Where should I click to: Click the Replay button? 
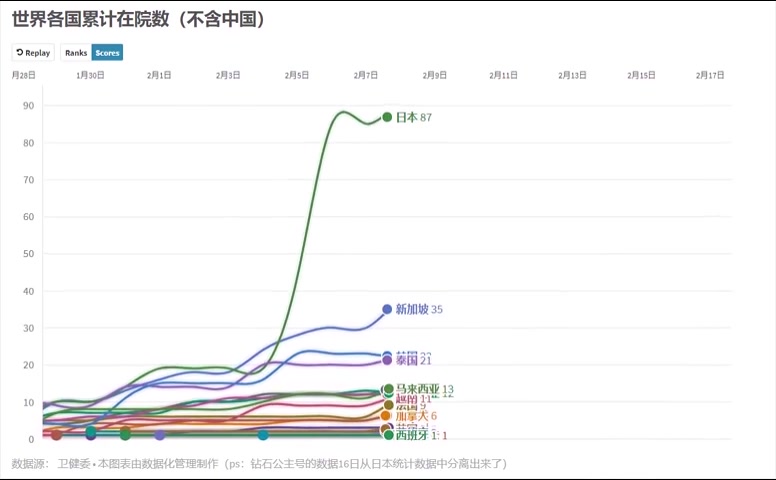coord(33,52)
